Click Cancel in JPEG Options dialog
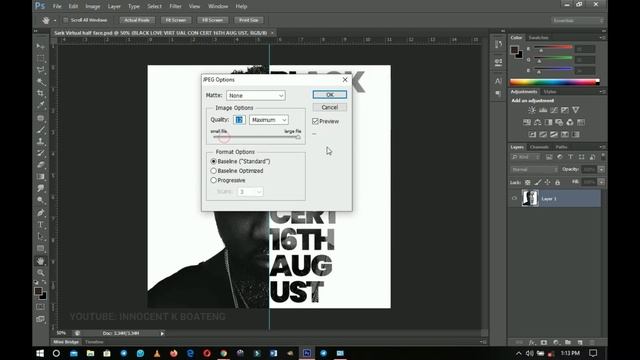 point(330,107)
